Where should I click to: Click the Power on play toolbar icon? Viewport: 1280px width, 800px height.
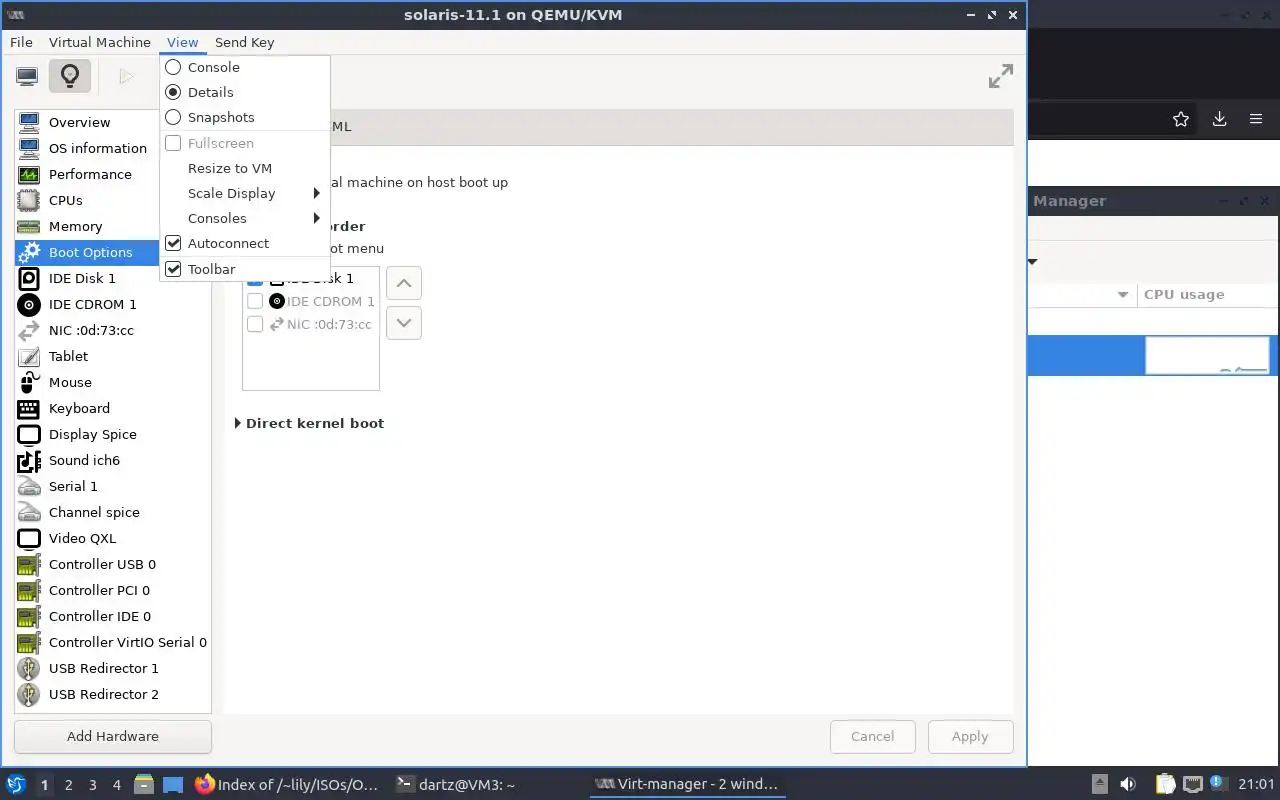coord(126,76)
